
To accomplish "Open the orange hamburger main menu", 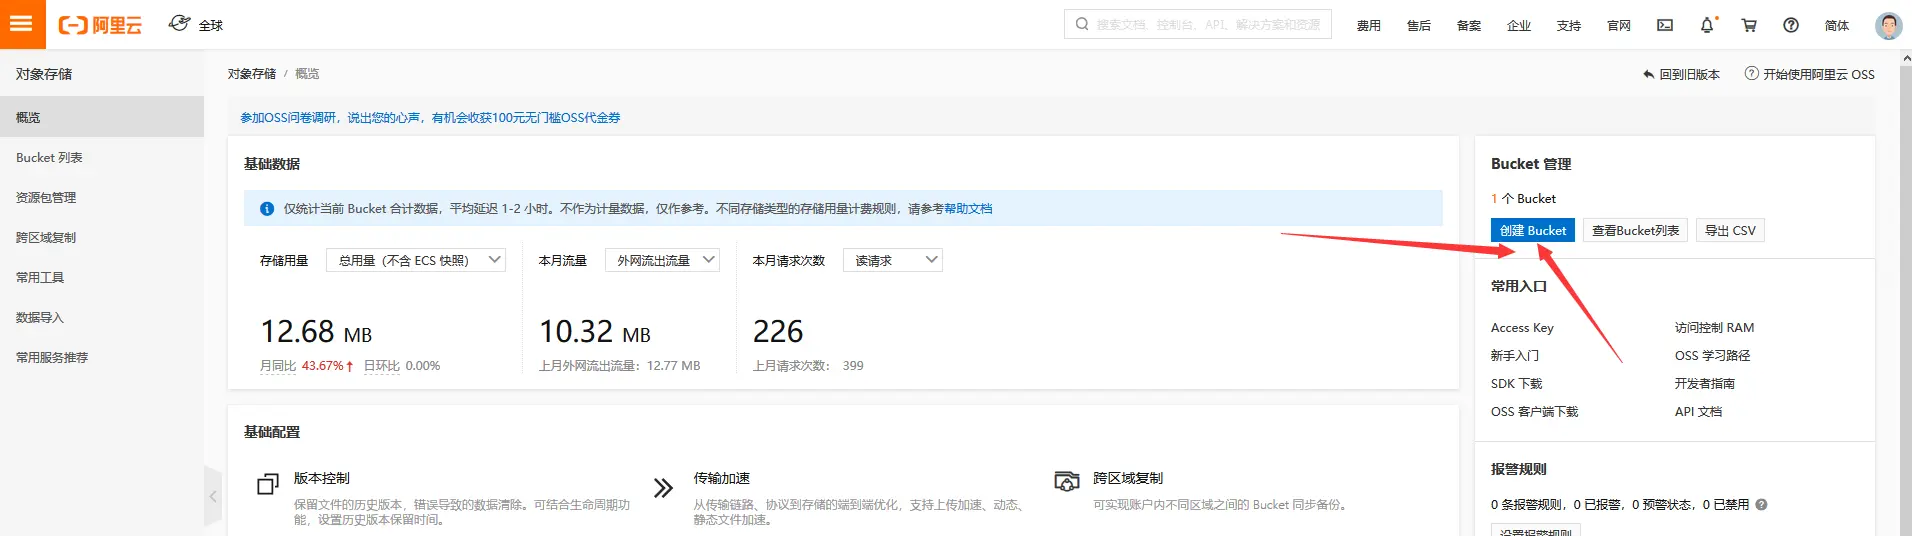I will (x=22, y=24).
